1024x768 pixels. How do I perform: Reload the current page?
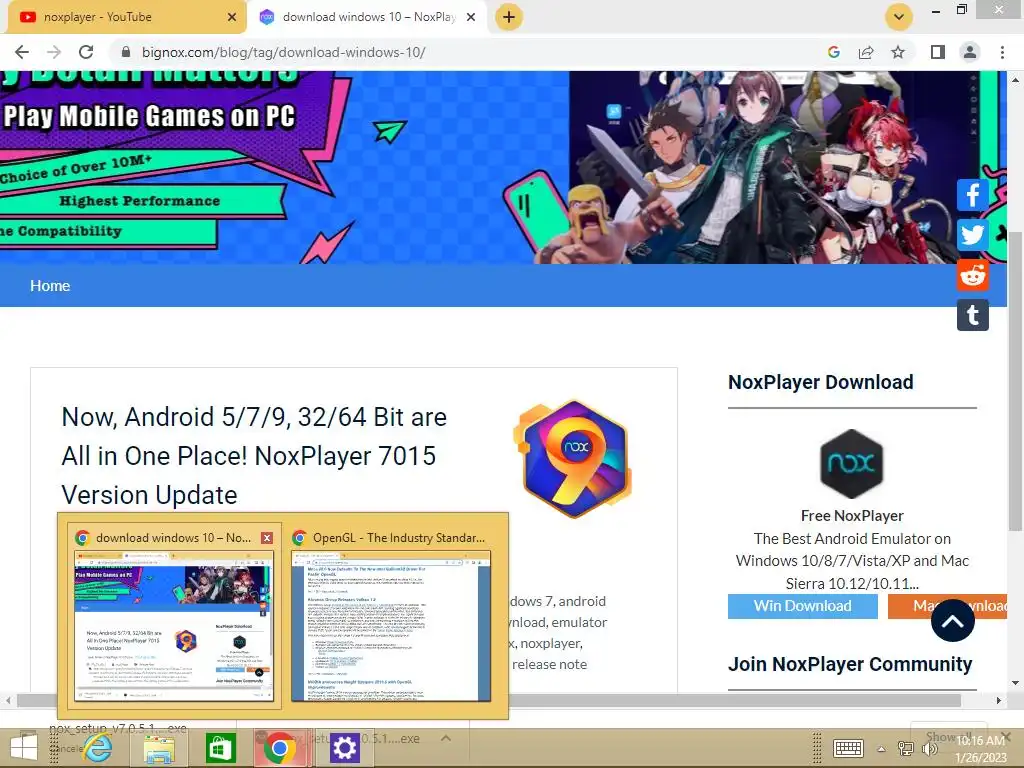86,52
